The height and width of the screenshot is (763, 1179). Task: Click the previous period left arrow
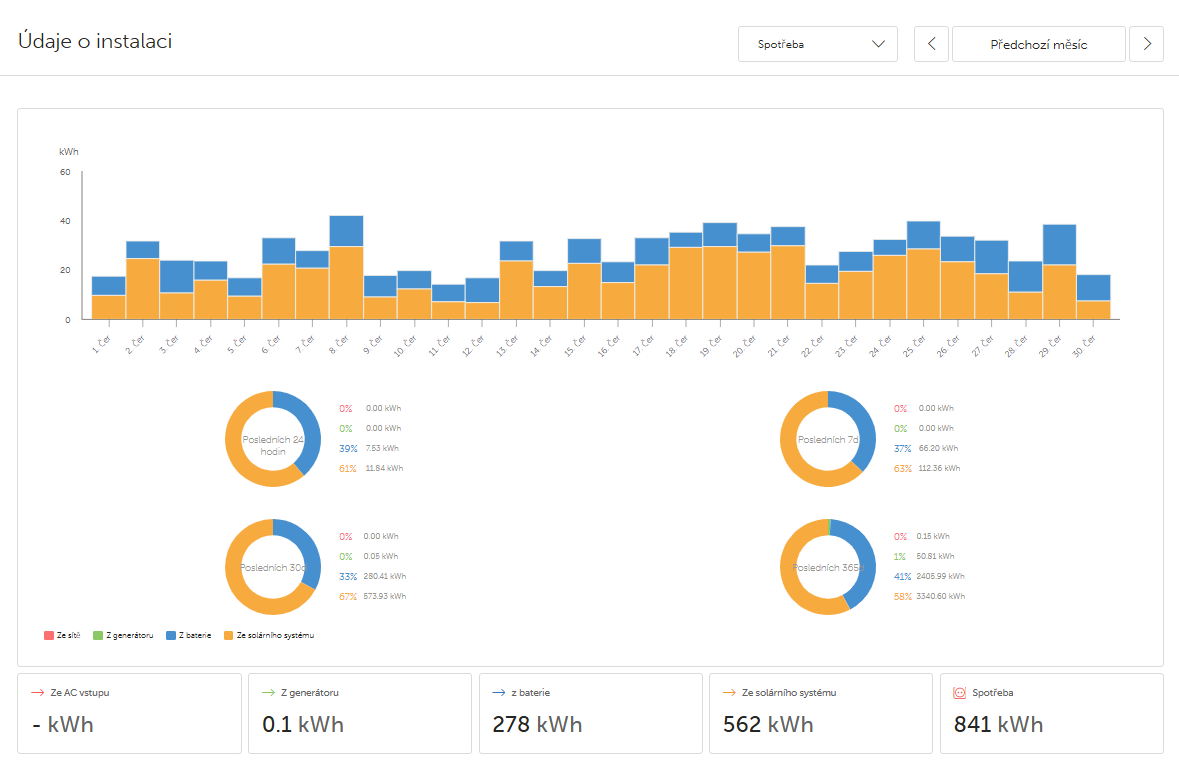[x=931, y=44]
